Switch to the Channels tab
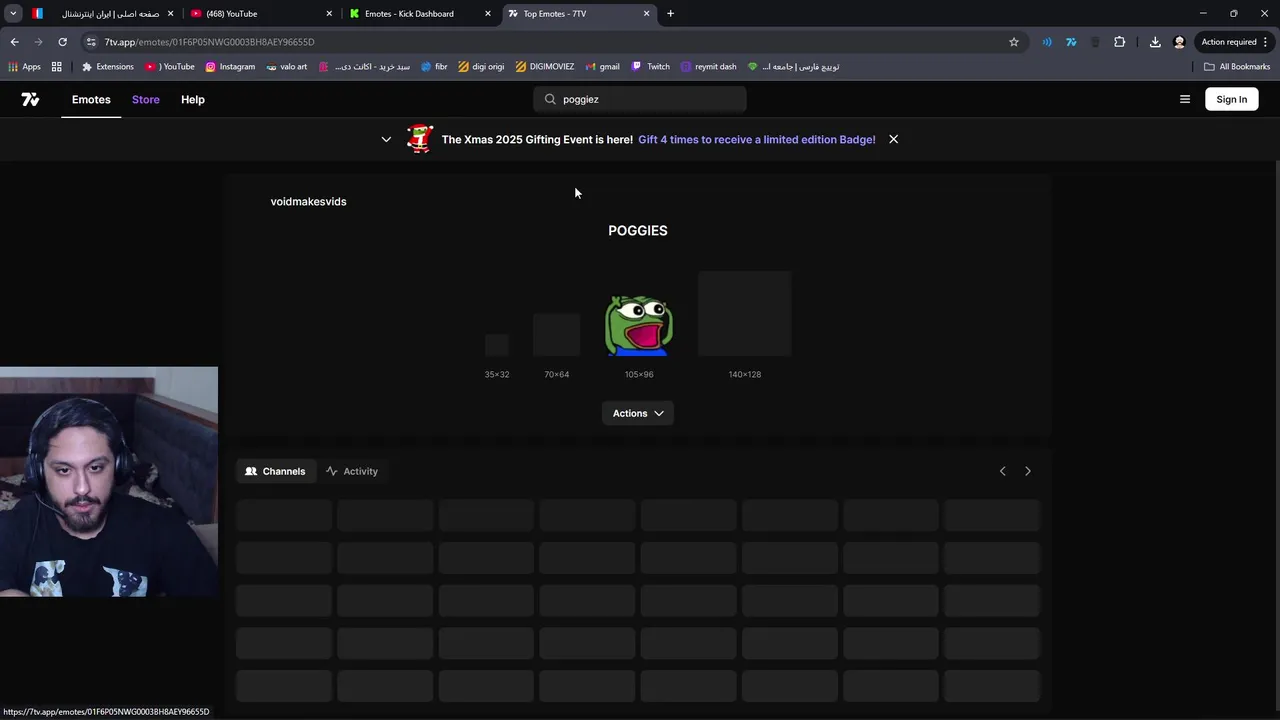1280x720 pixels. point(275,471)
